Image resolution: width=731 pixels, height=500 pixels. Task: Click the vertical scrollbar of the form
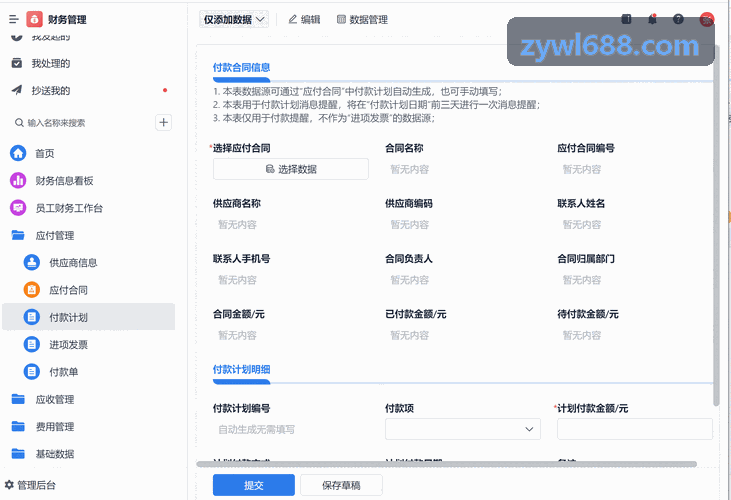(716, 226)
